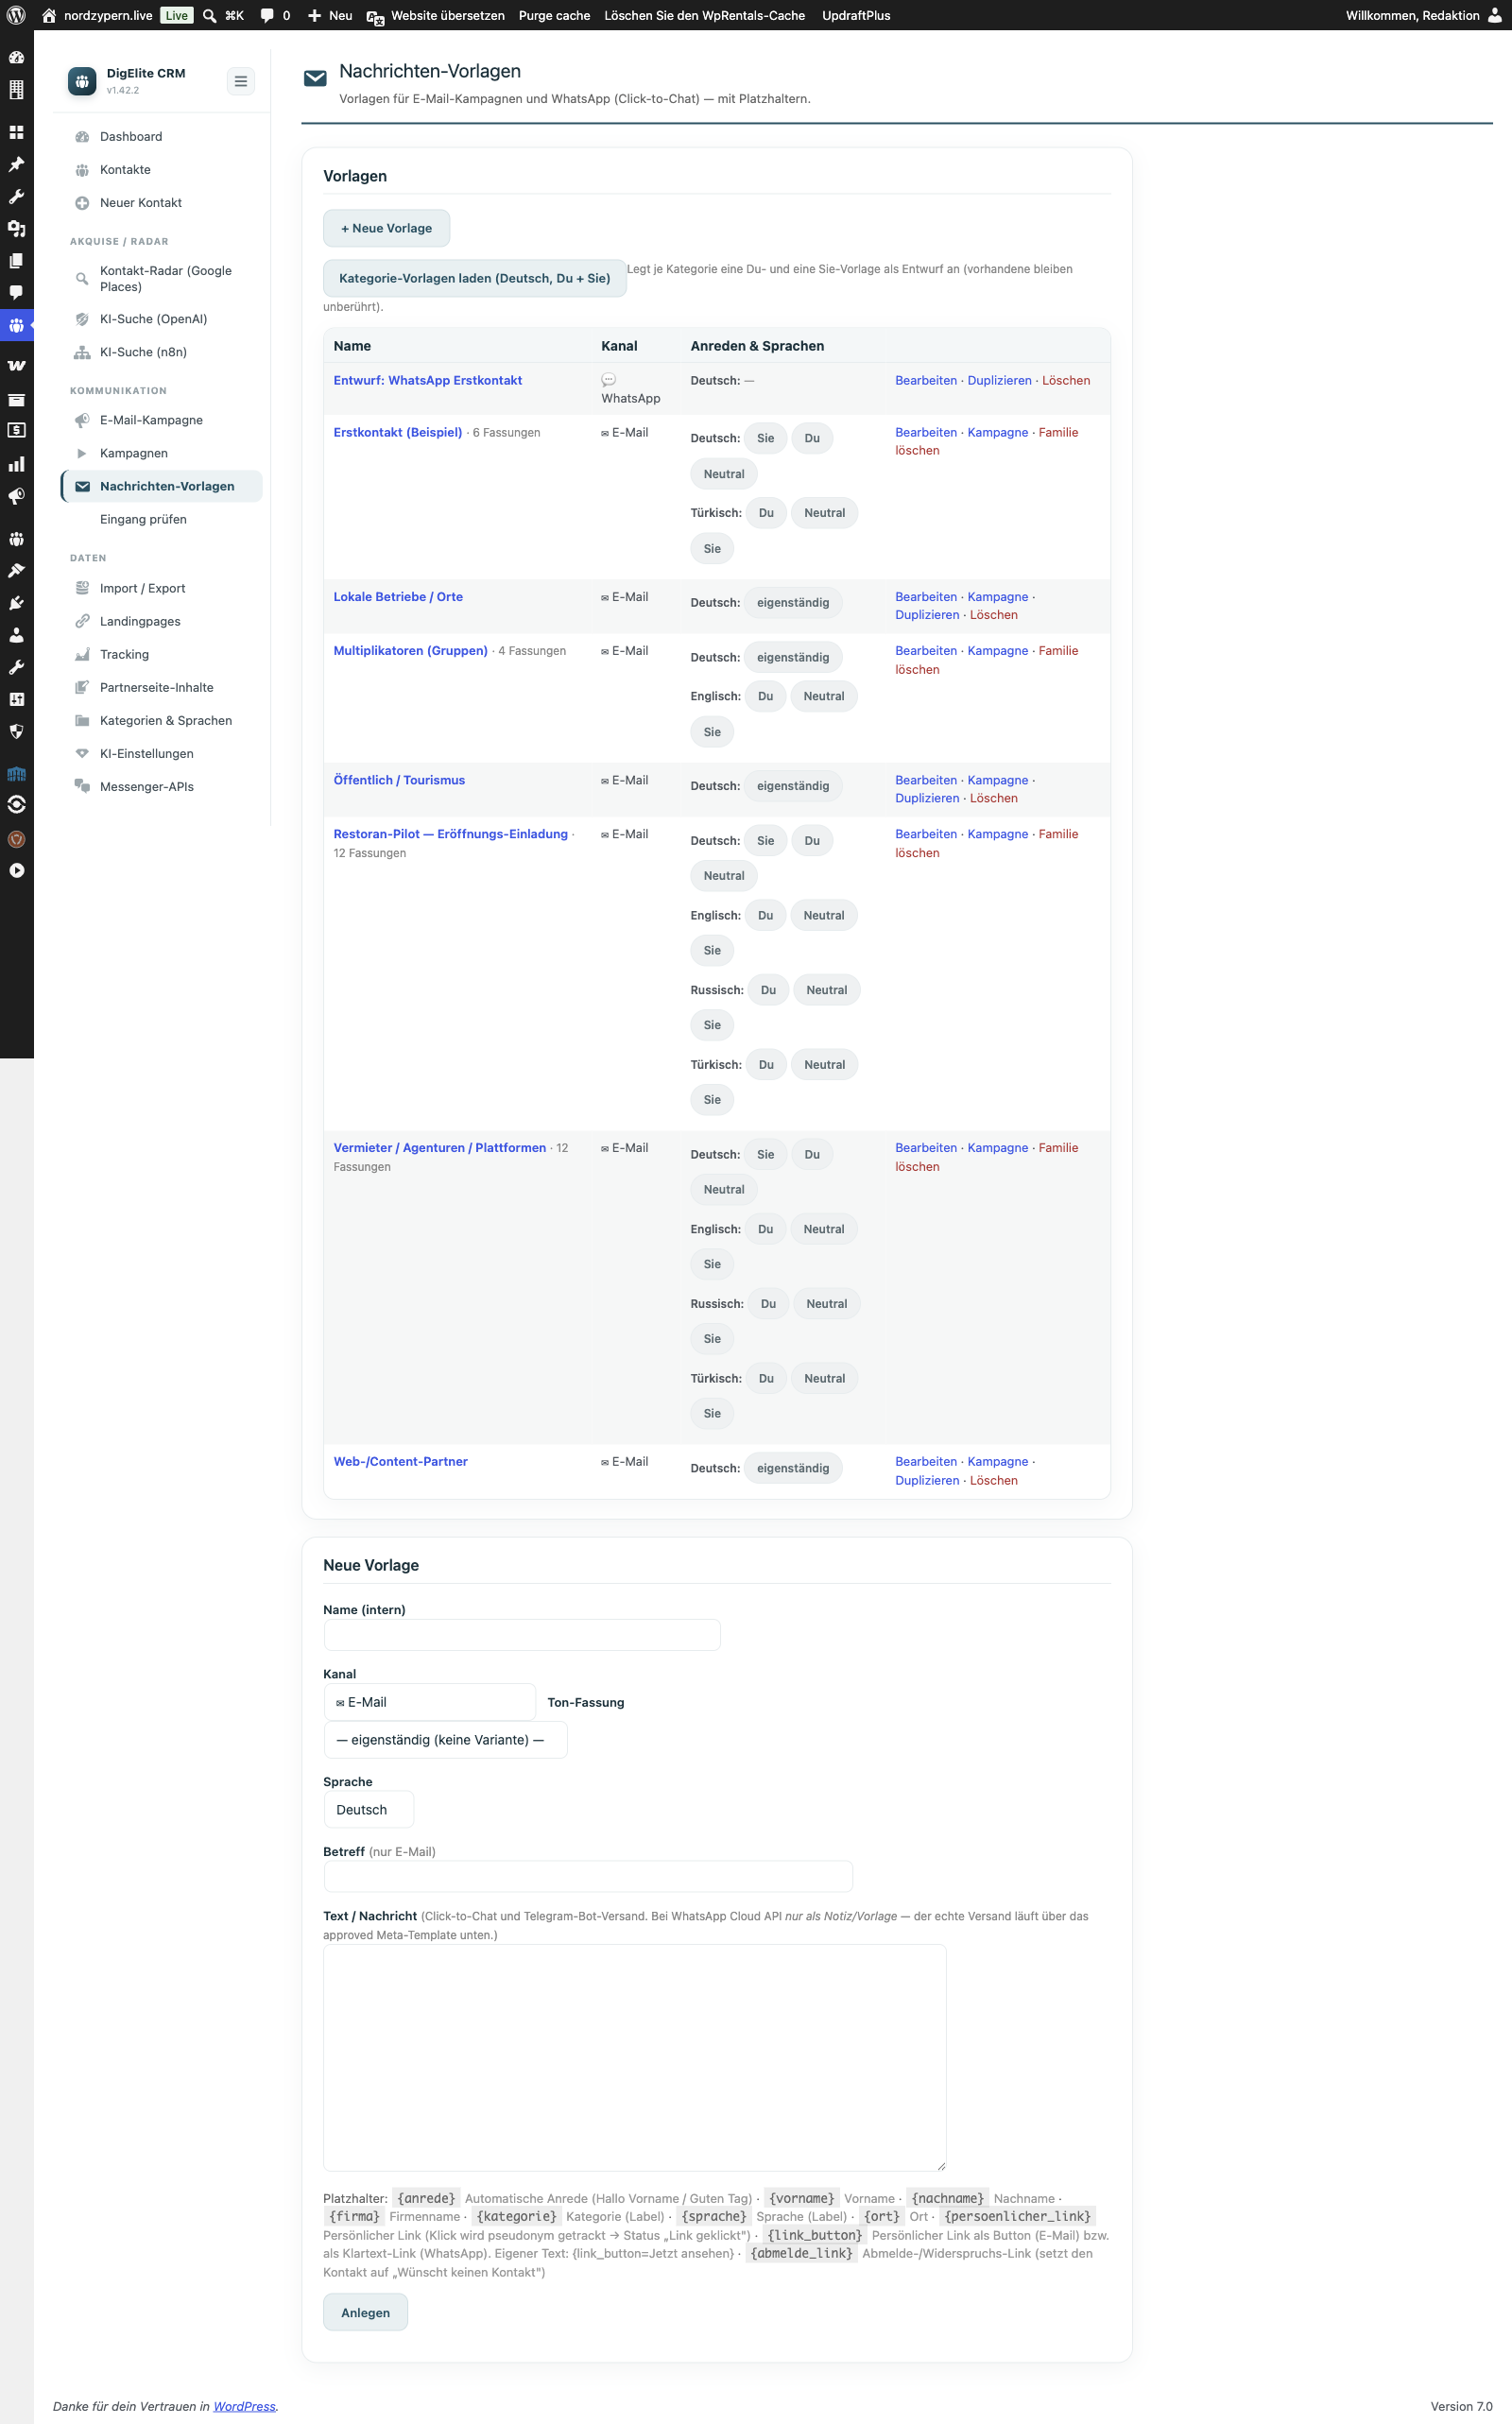Click Kategorie-Vorlagen laden (Deutsch, Du + Sie)
The height and width of the screenshot is (2424, 1512).
(x=474, y=278)
